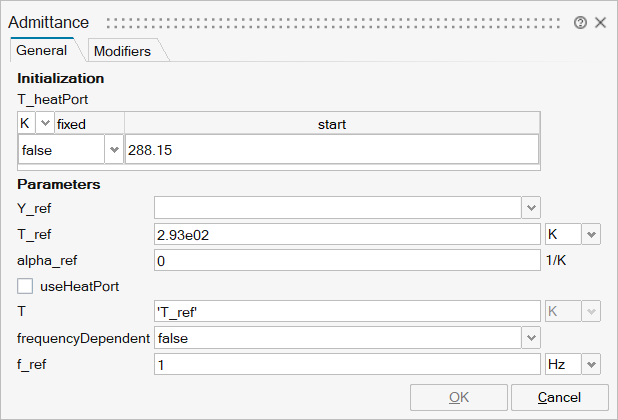
Task: Click the f_ref value input field
Action: [x=346, y=364]
